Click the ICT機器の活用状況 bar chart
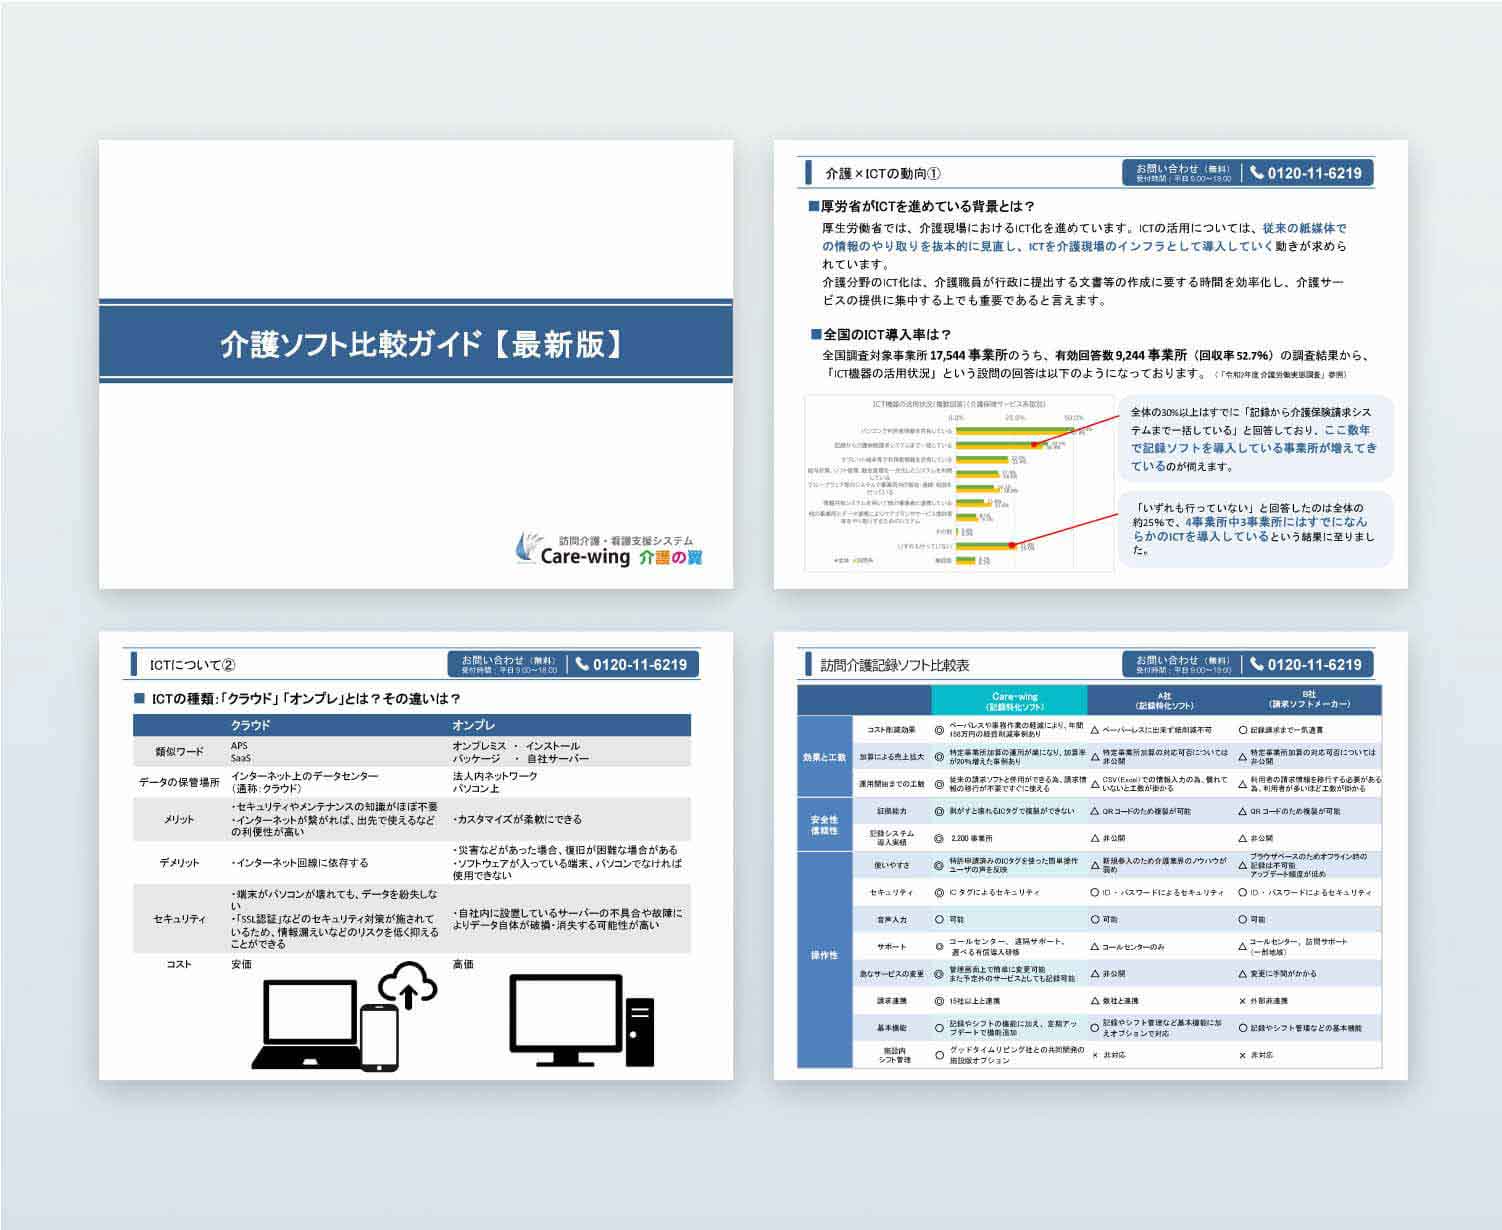Viewport: 1502px width, 1230px height. point(958,484)
